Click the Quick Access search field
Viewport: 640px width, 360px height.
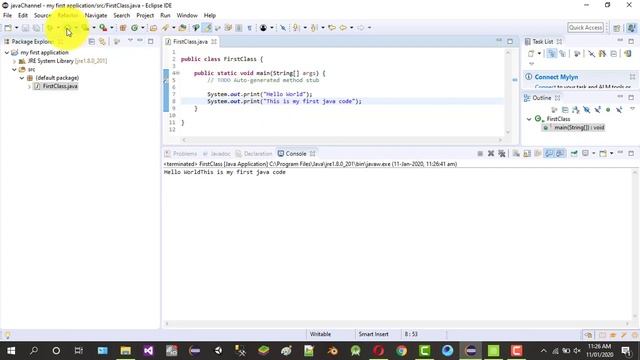[x=585, y=27]
